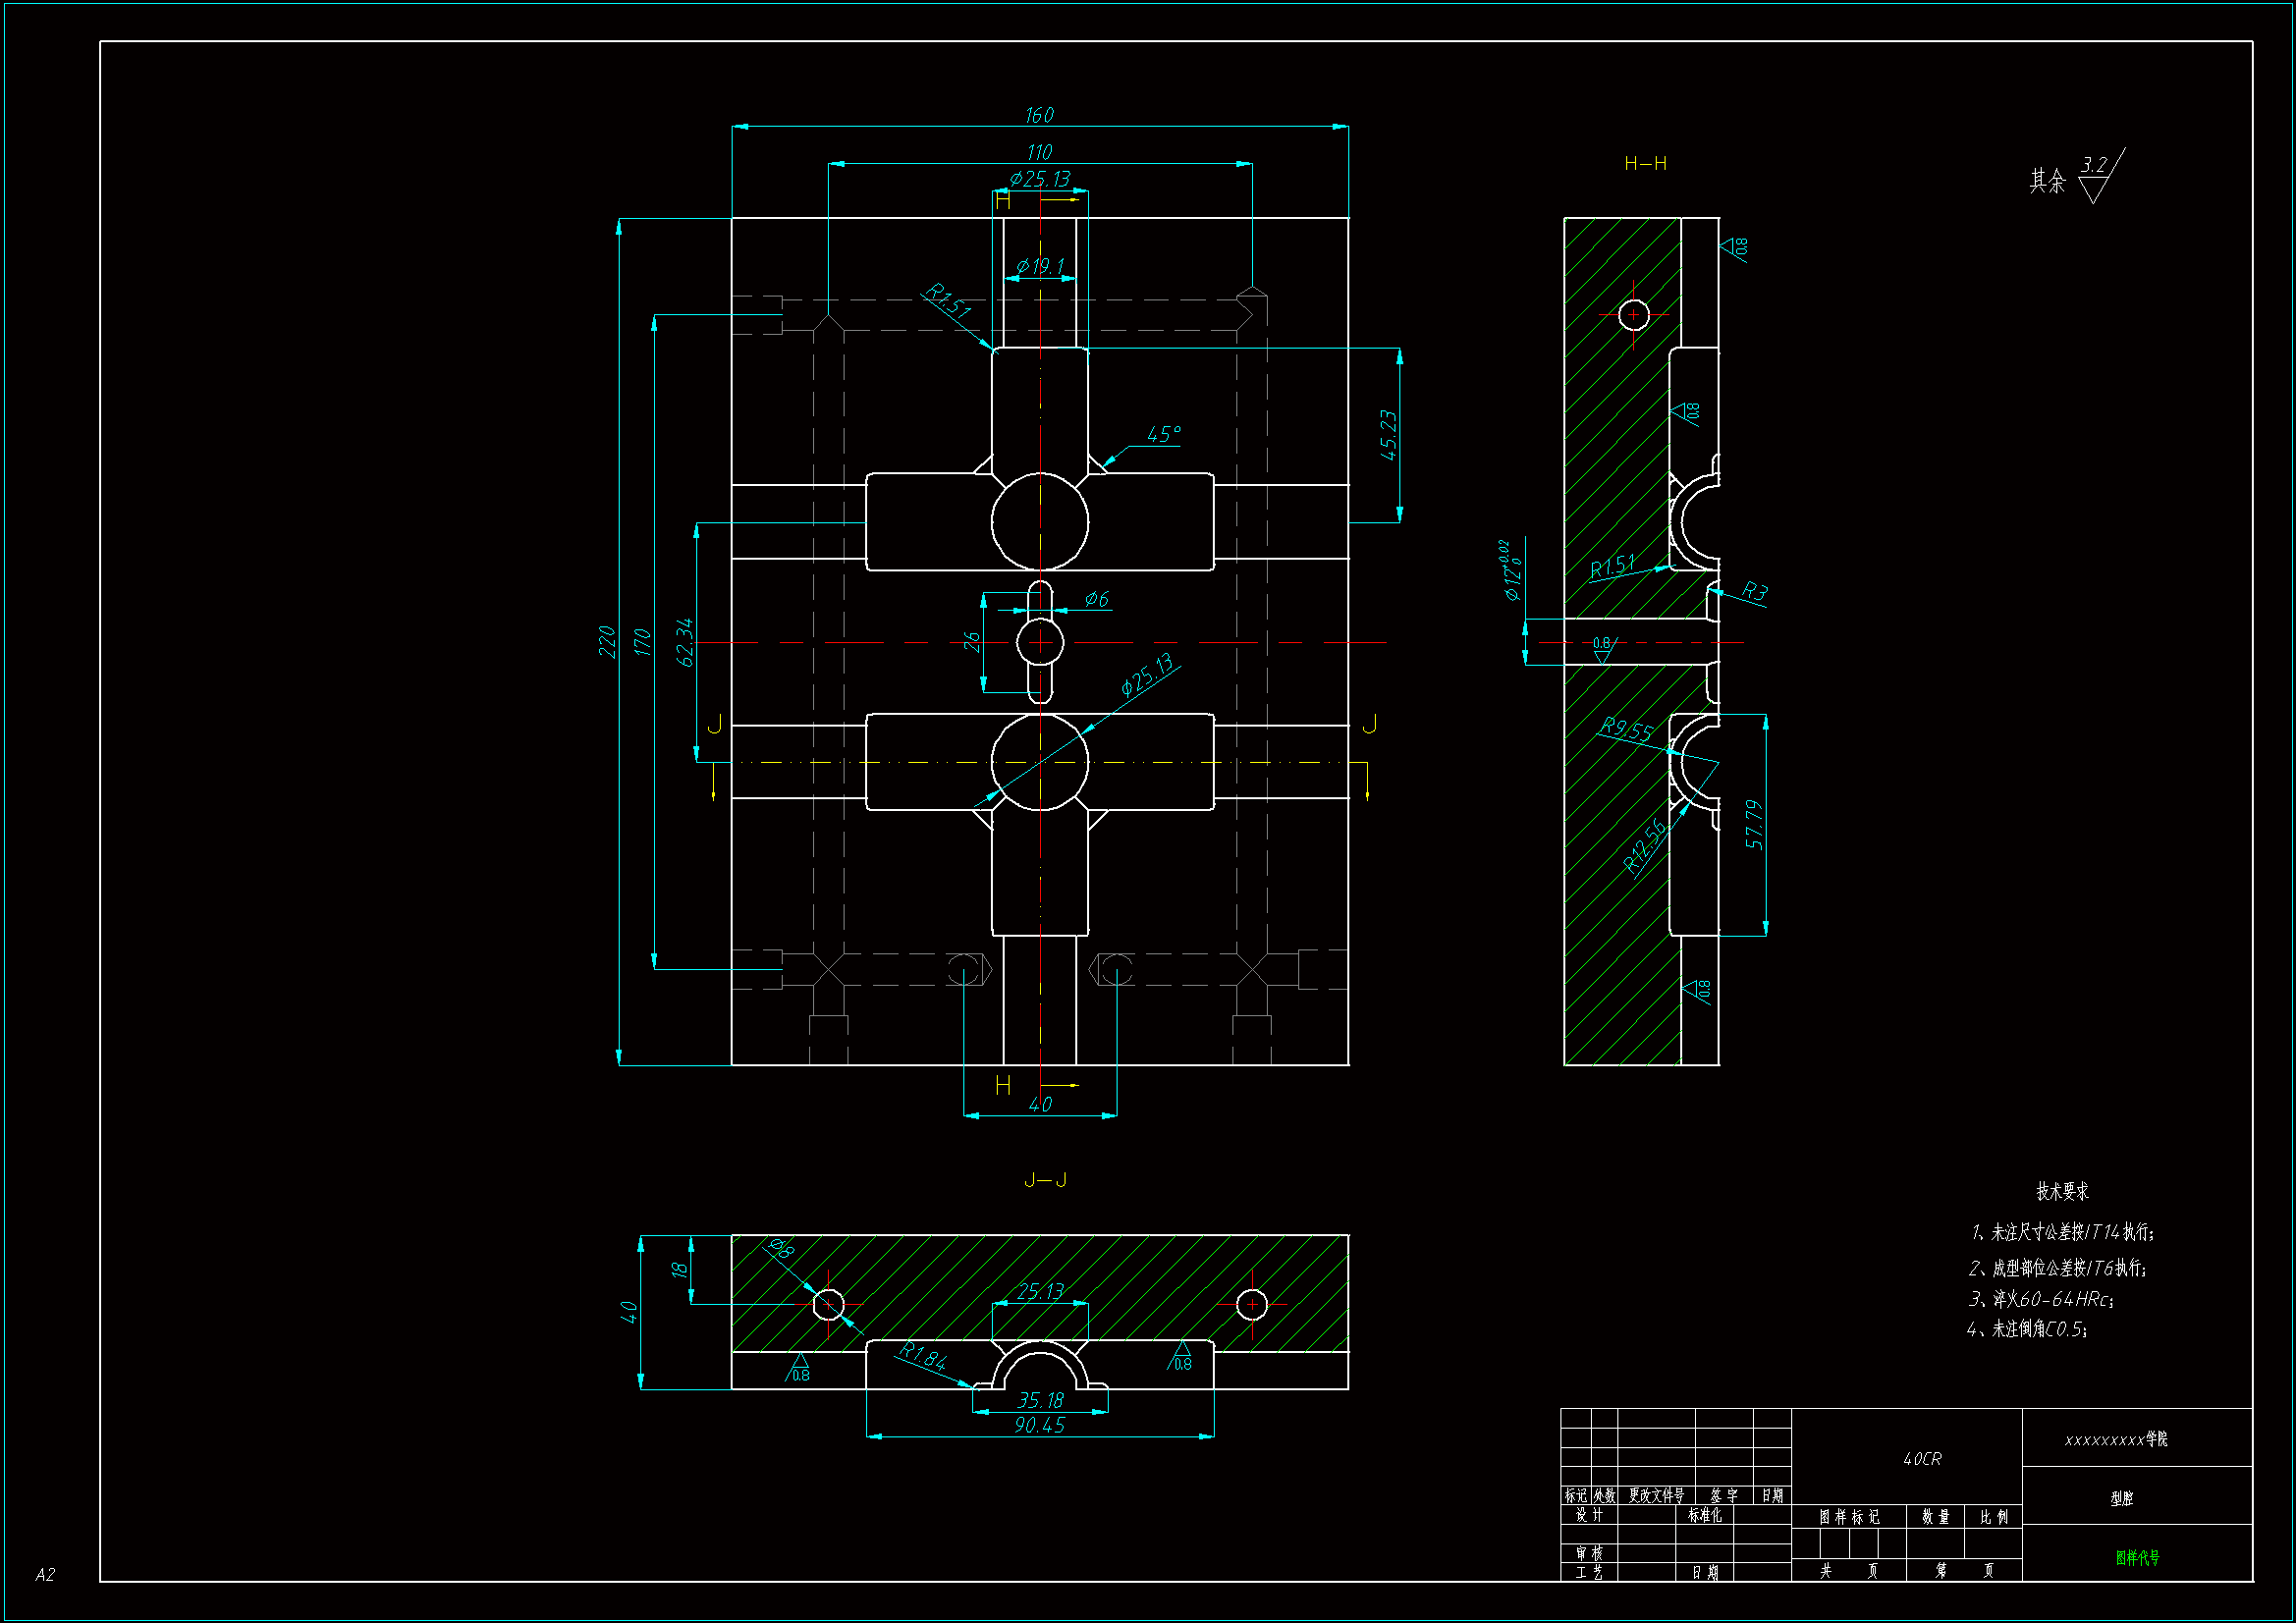
Task: Click the J-J section view title
Action: (x=1045, y=1180)
